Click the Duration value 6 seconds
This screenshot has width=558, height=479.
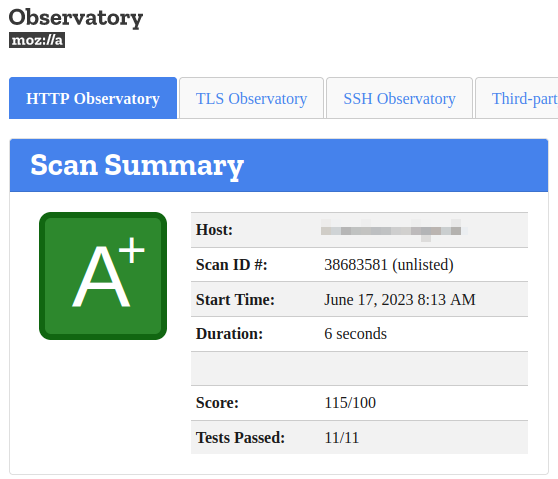[x=356, y=334]
